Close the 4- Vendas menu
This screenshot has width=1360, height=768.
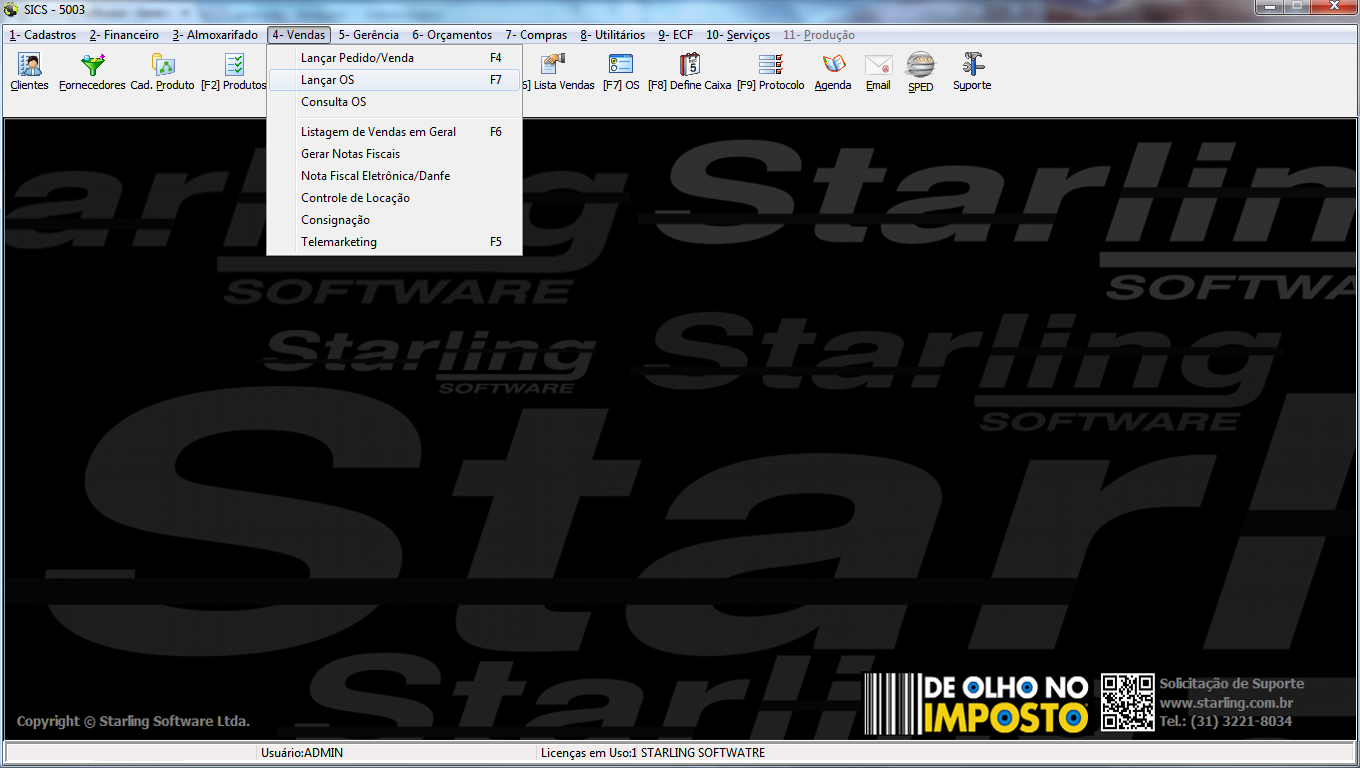pos(298,35)
